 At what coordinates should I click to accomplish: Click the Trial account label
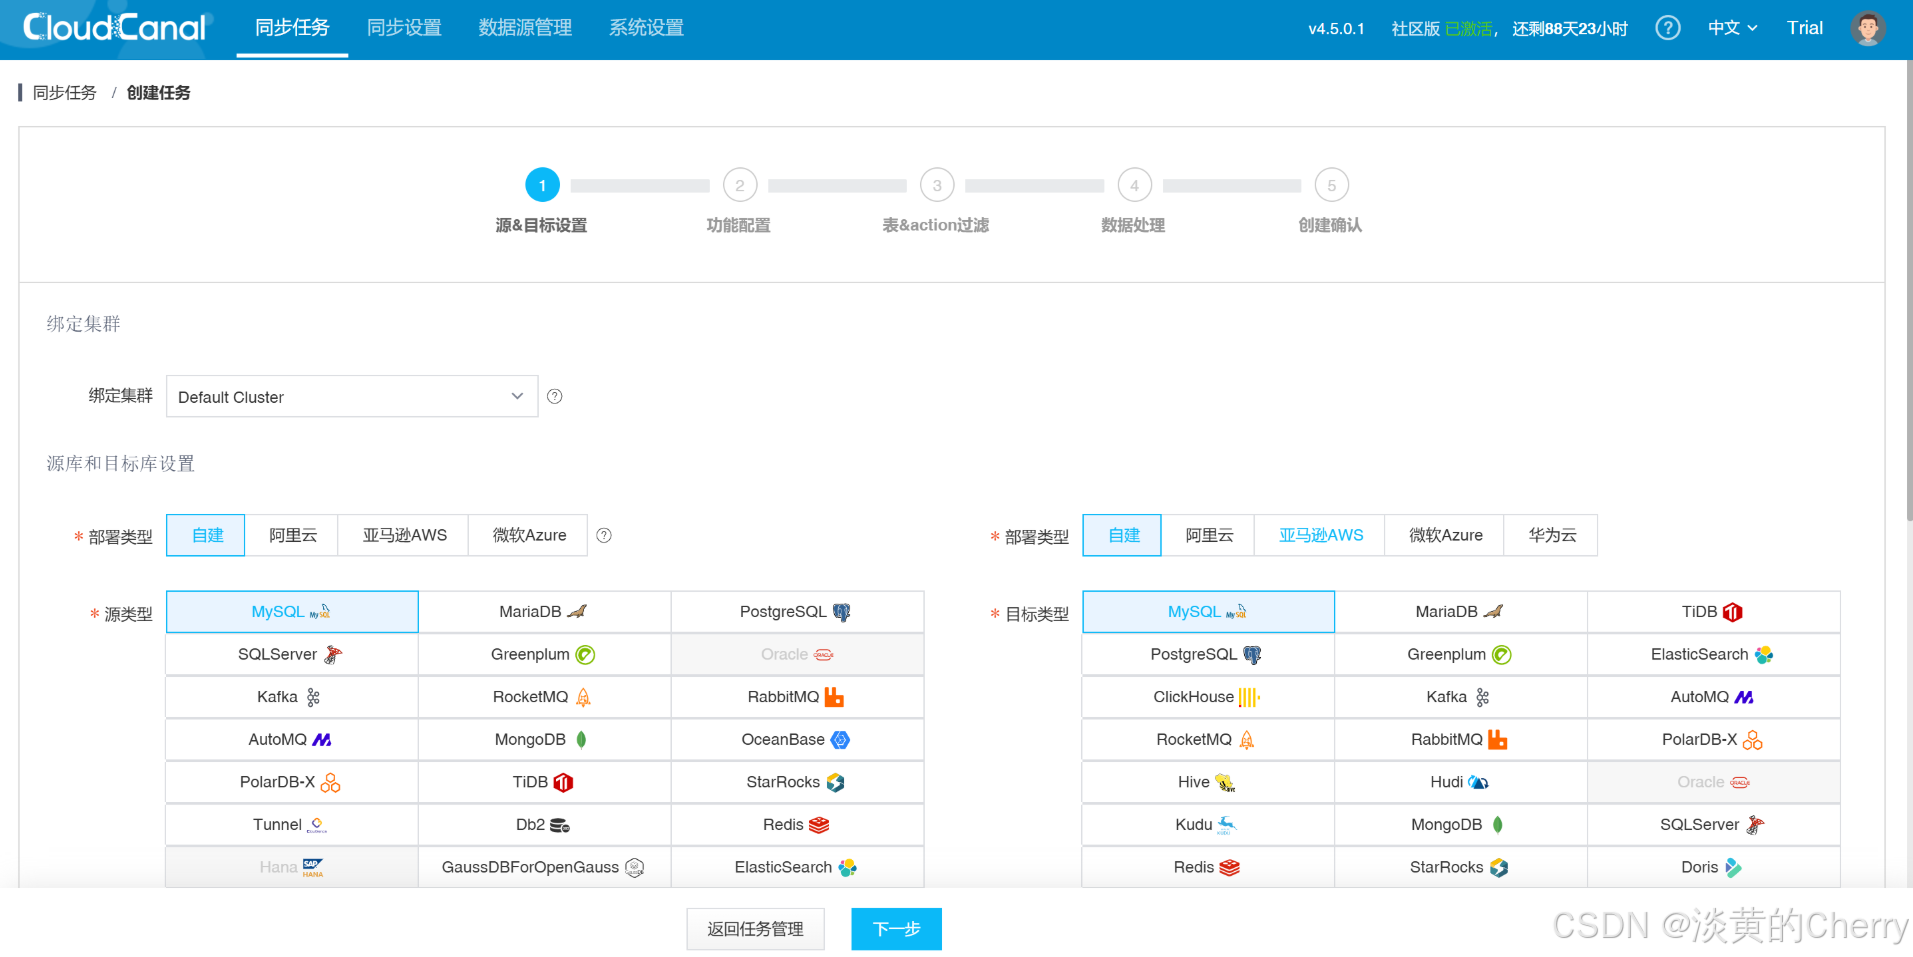(x=1805, y=28)
